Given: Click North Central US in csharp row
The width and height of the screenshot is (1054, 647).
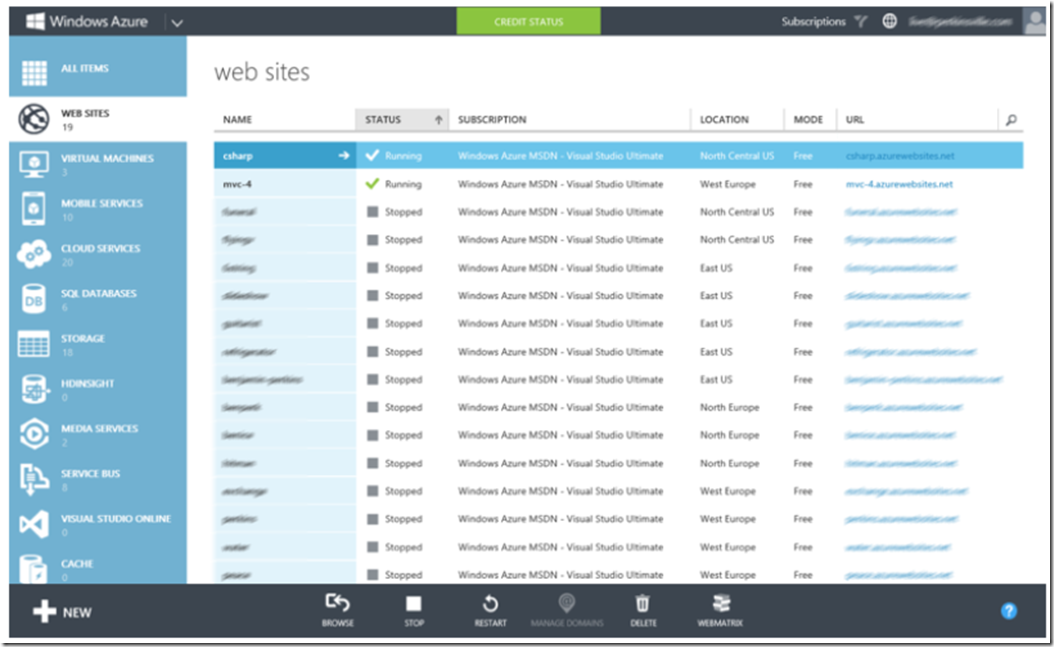Looking at the screenshot, I should [737, 156].
